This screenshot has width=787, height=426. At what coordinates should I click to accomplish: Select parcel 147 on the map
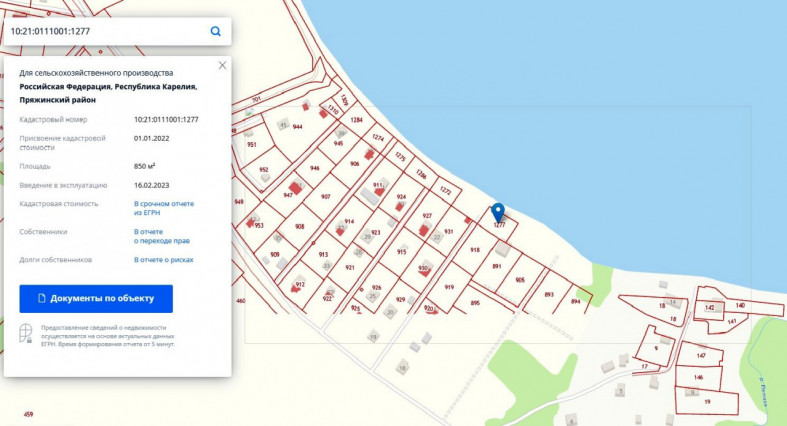coord(701,355)
